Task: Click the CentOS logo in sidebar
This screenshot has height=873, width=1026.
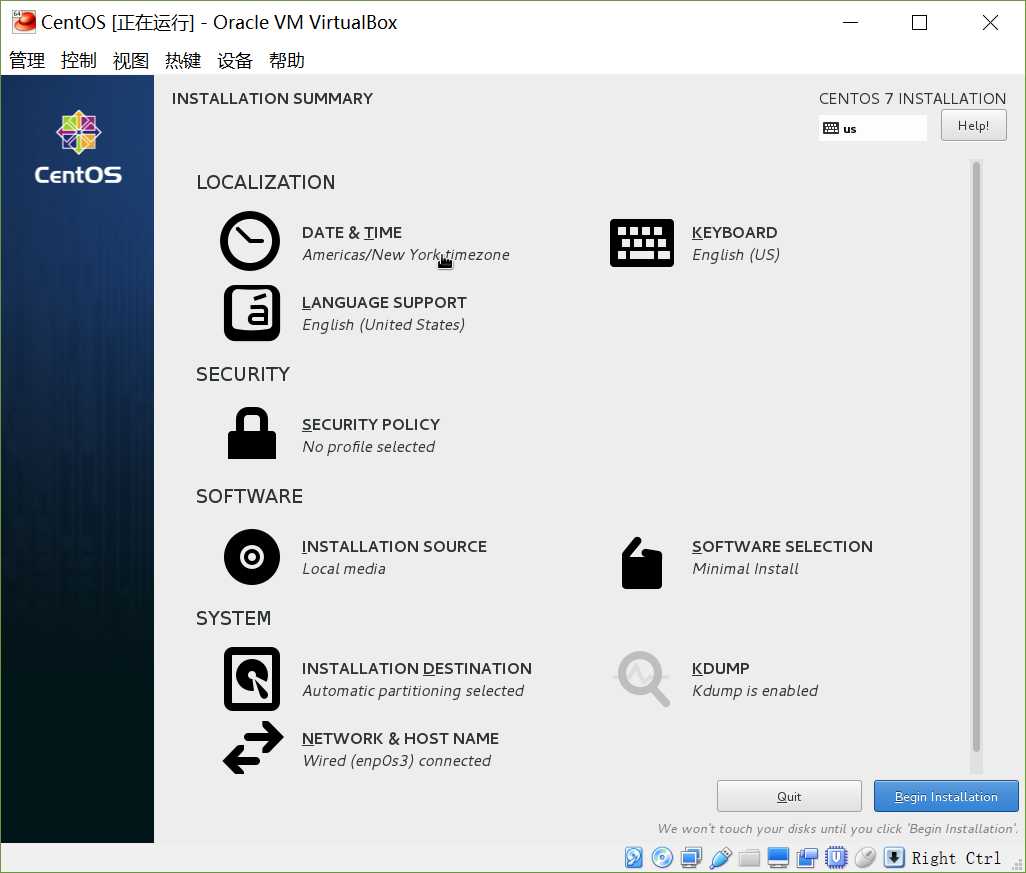Action: pos(78,148)
